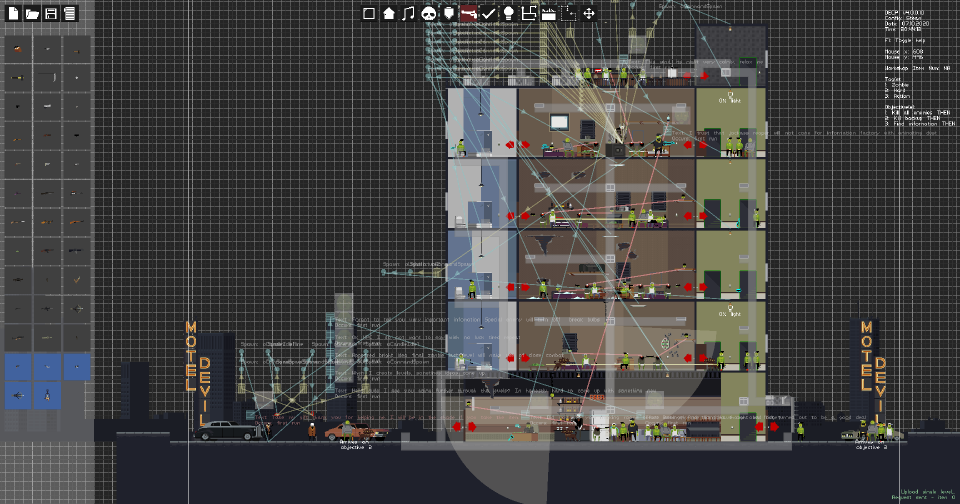The height and width of the screenshot is (504, 960).
Task: Open a level with the folder icon
Action: click(32, 13)
